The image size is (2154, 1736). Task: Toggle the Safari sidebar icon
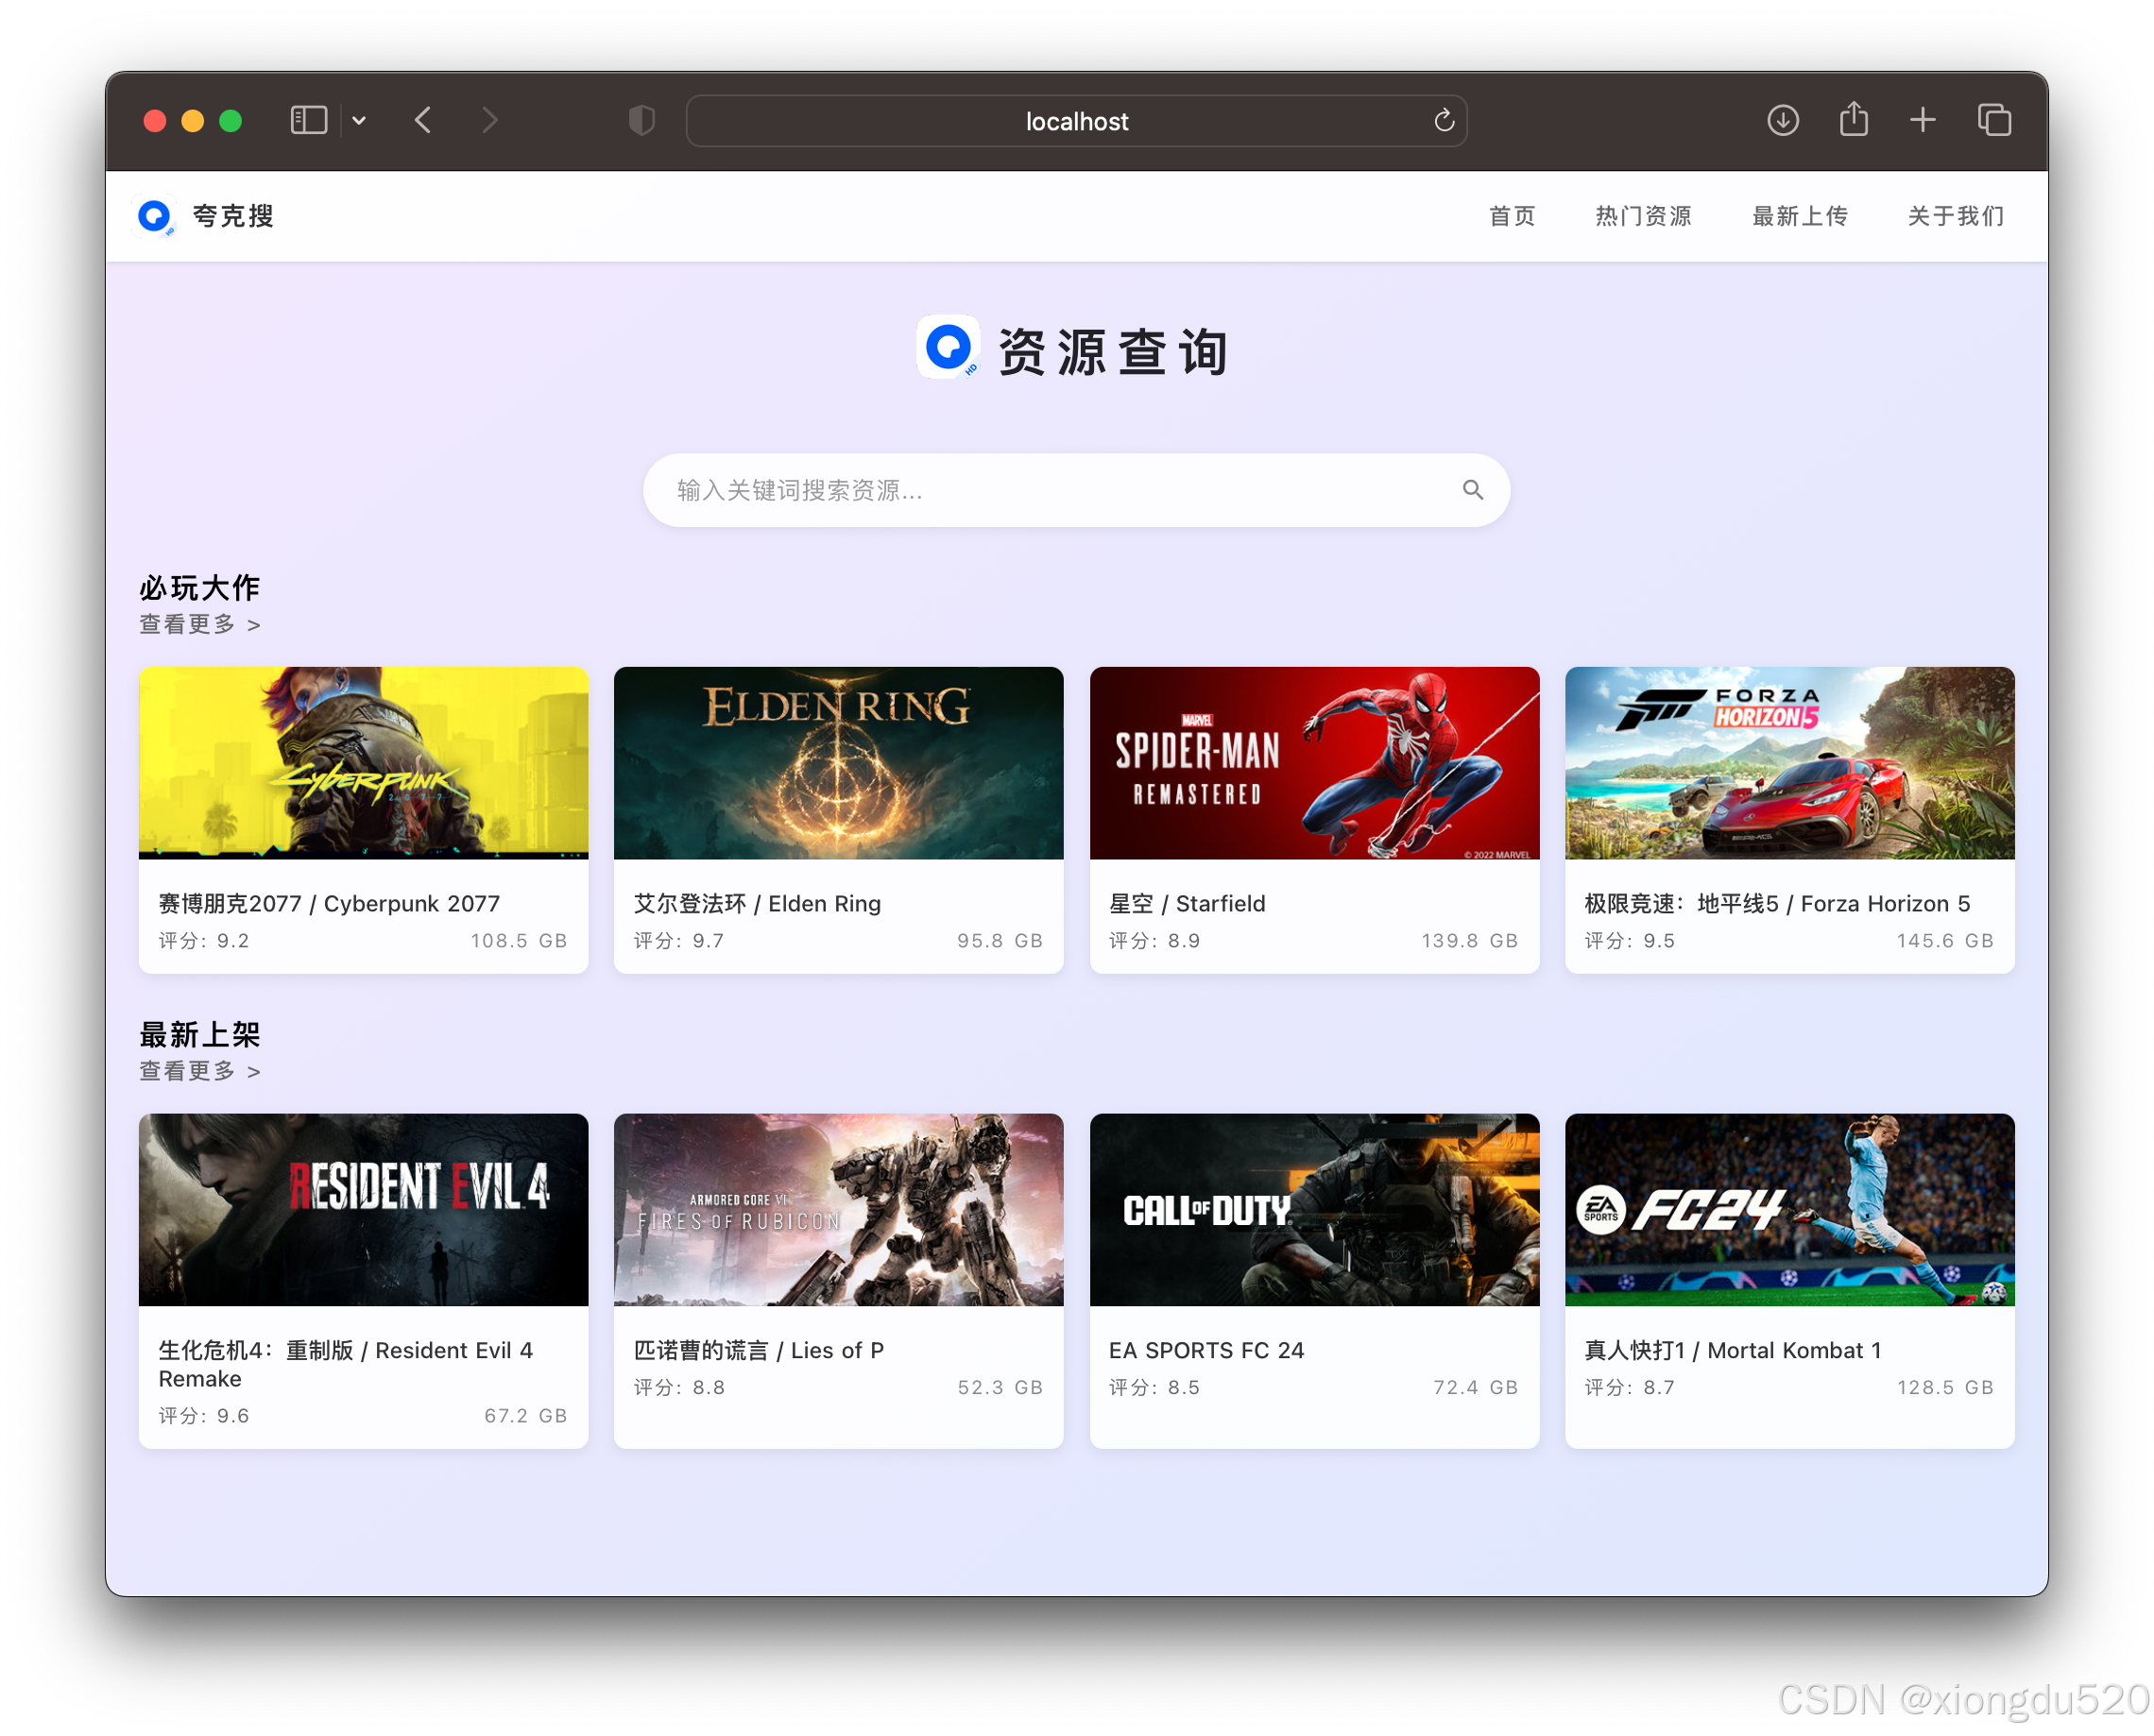pyautogui.click(x=308, y=121)
